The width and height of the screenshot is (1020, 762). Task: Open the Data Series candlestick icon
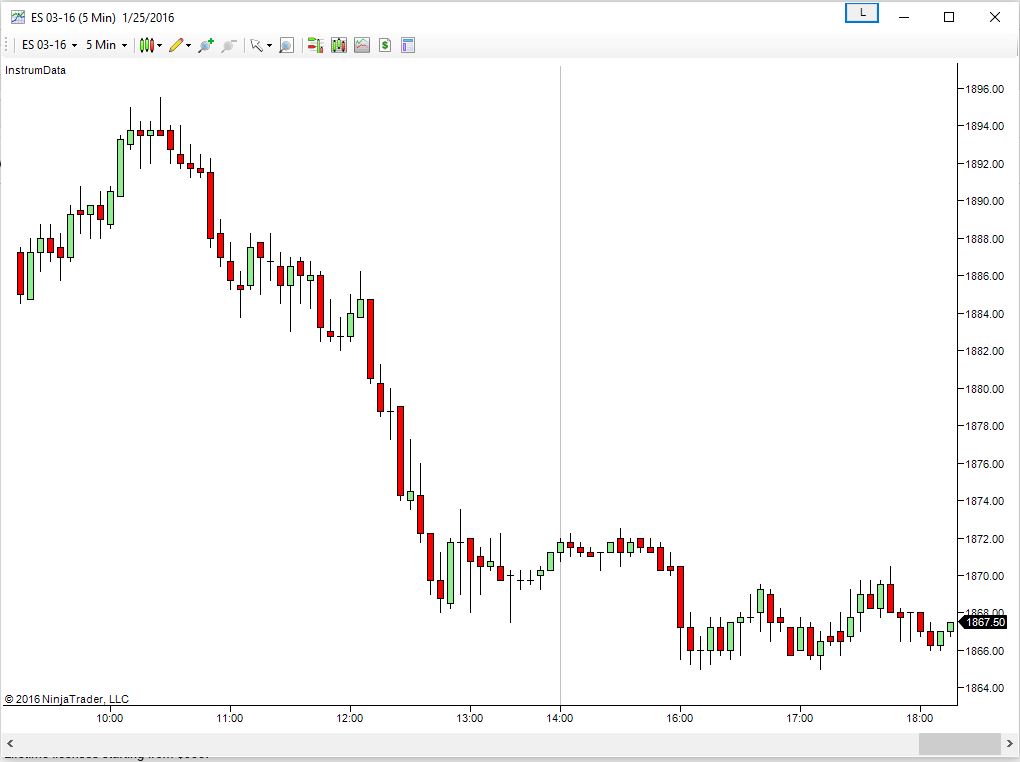click(x=339, y=45)
